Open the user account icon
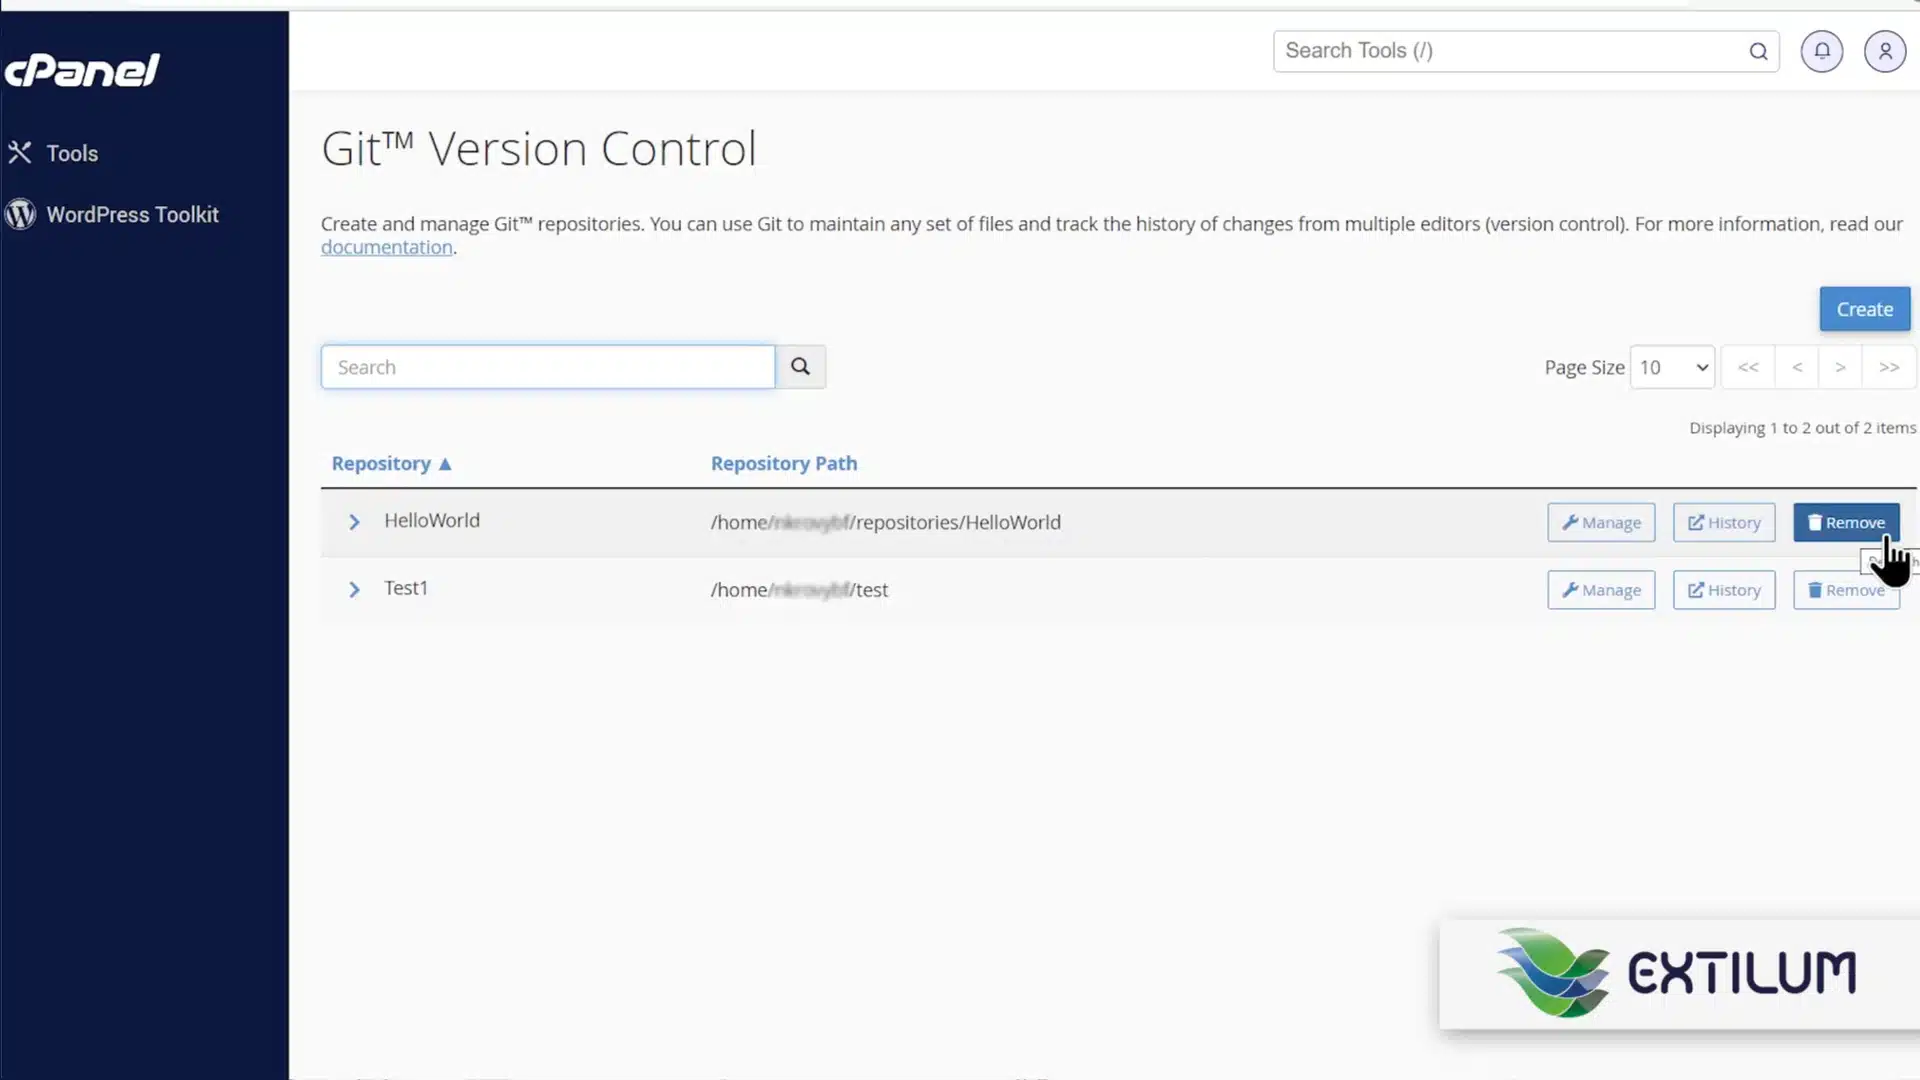 (x=1885, y=51)
